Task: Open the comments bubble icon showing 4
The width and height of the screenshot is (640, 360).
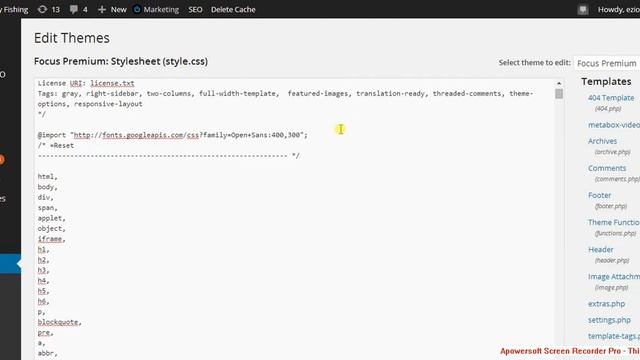Action: coord(74,9)
